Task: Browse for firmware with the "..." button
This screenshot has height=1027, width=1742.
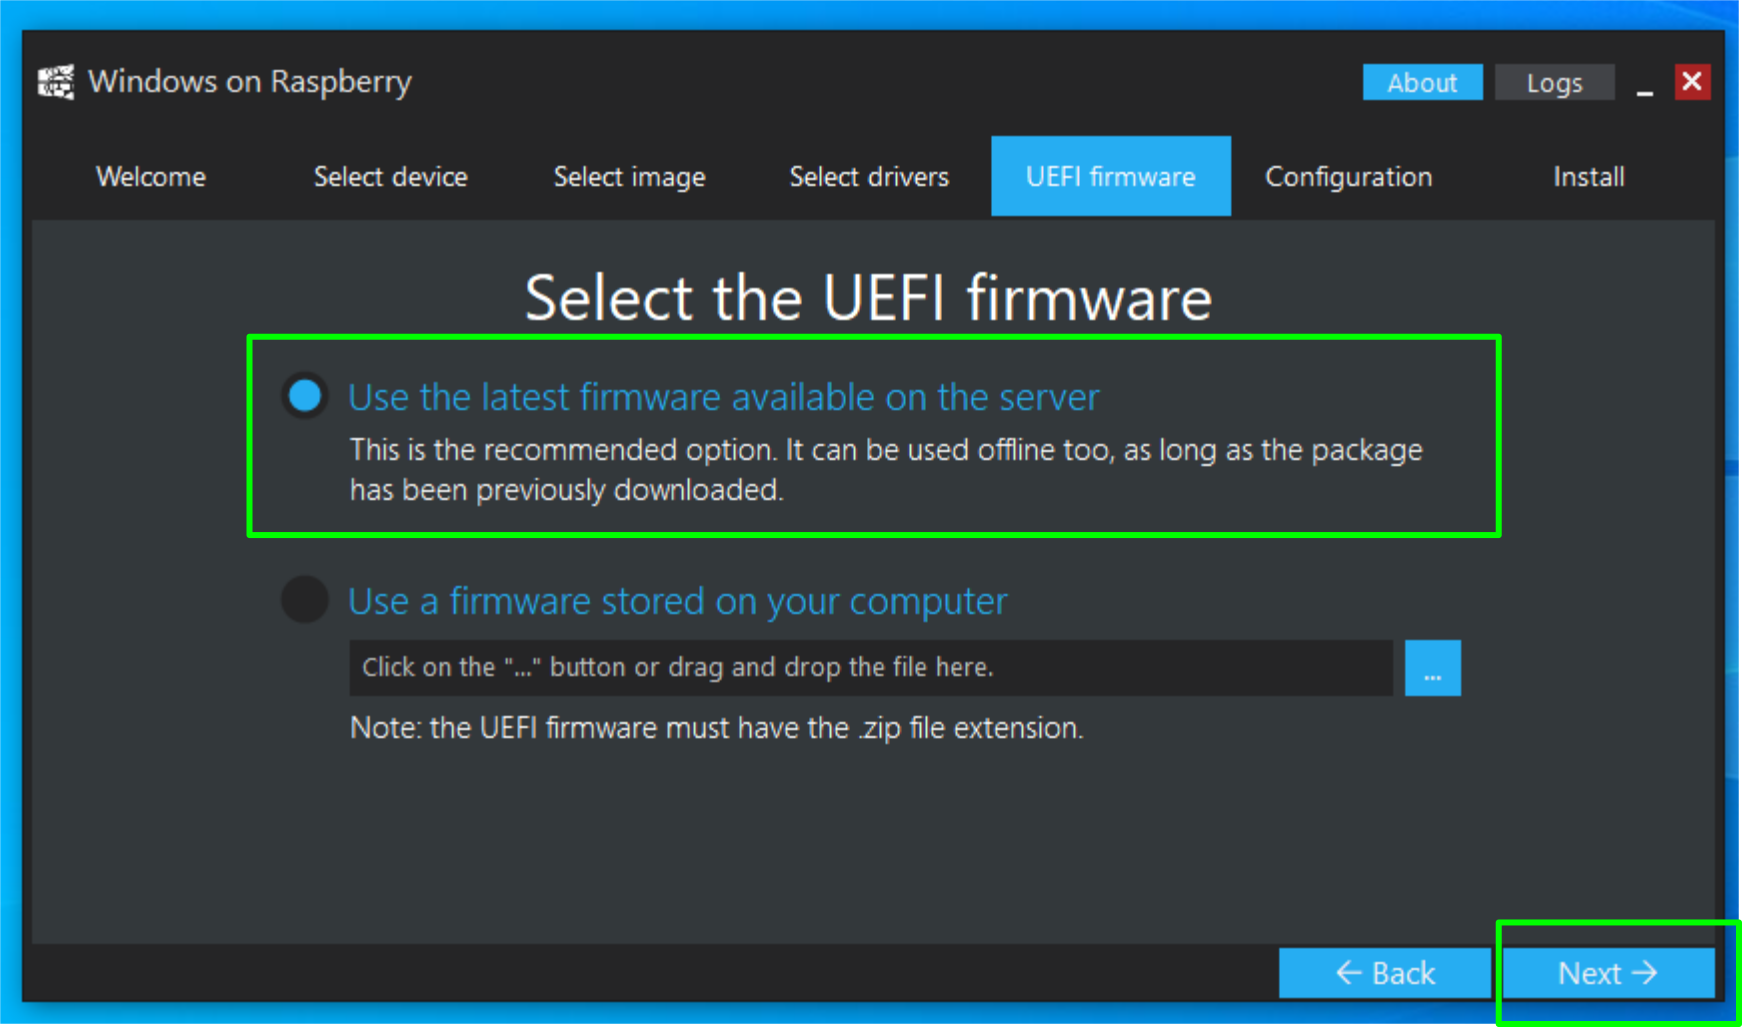Action: (x=1432, y=668)
